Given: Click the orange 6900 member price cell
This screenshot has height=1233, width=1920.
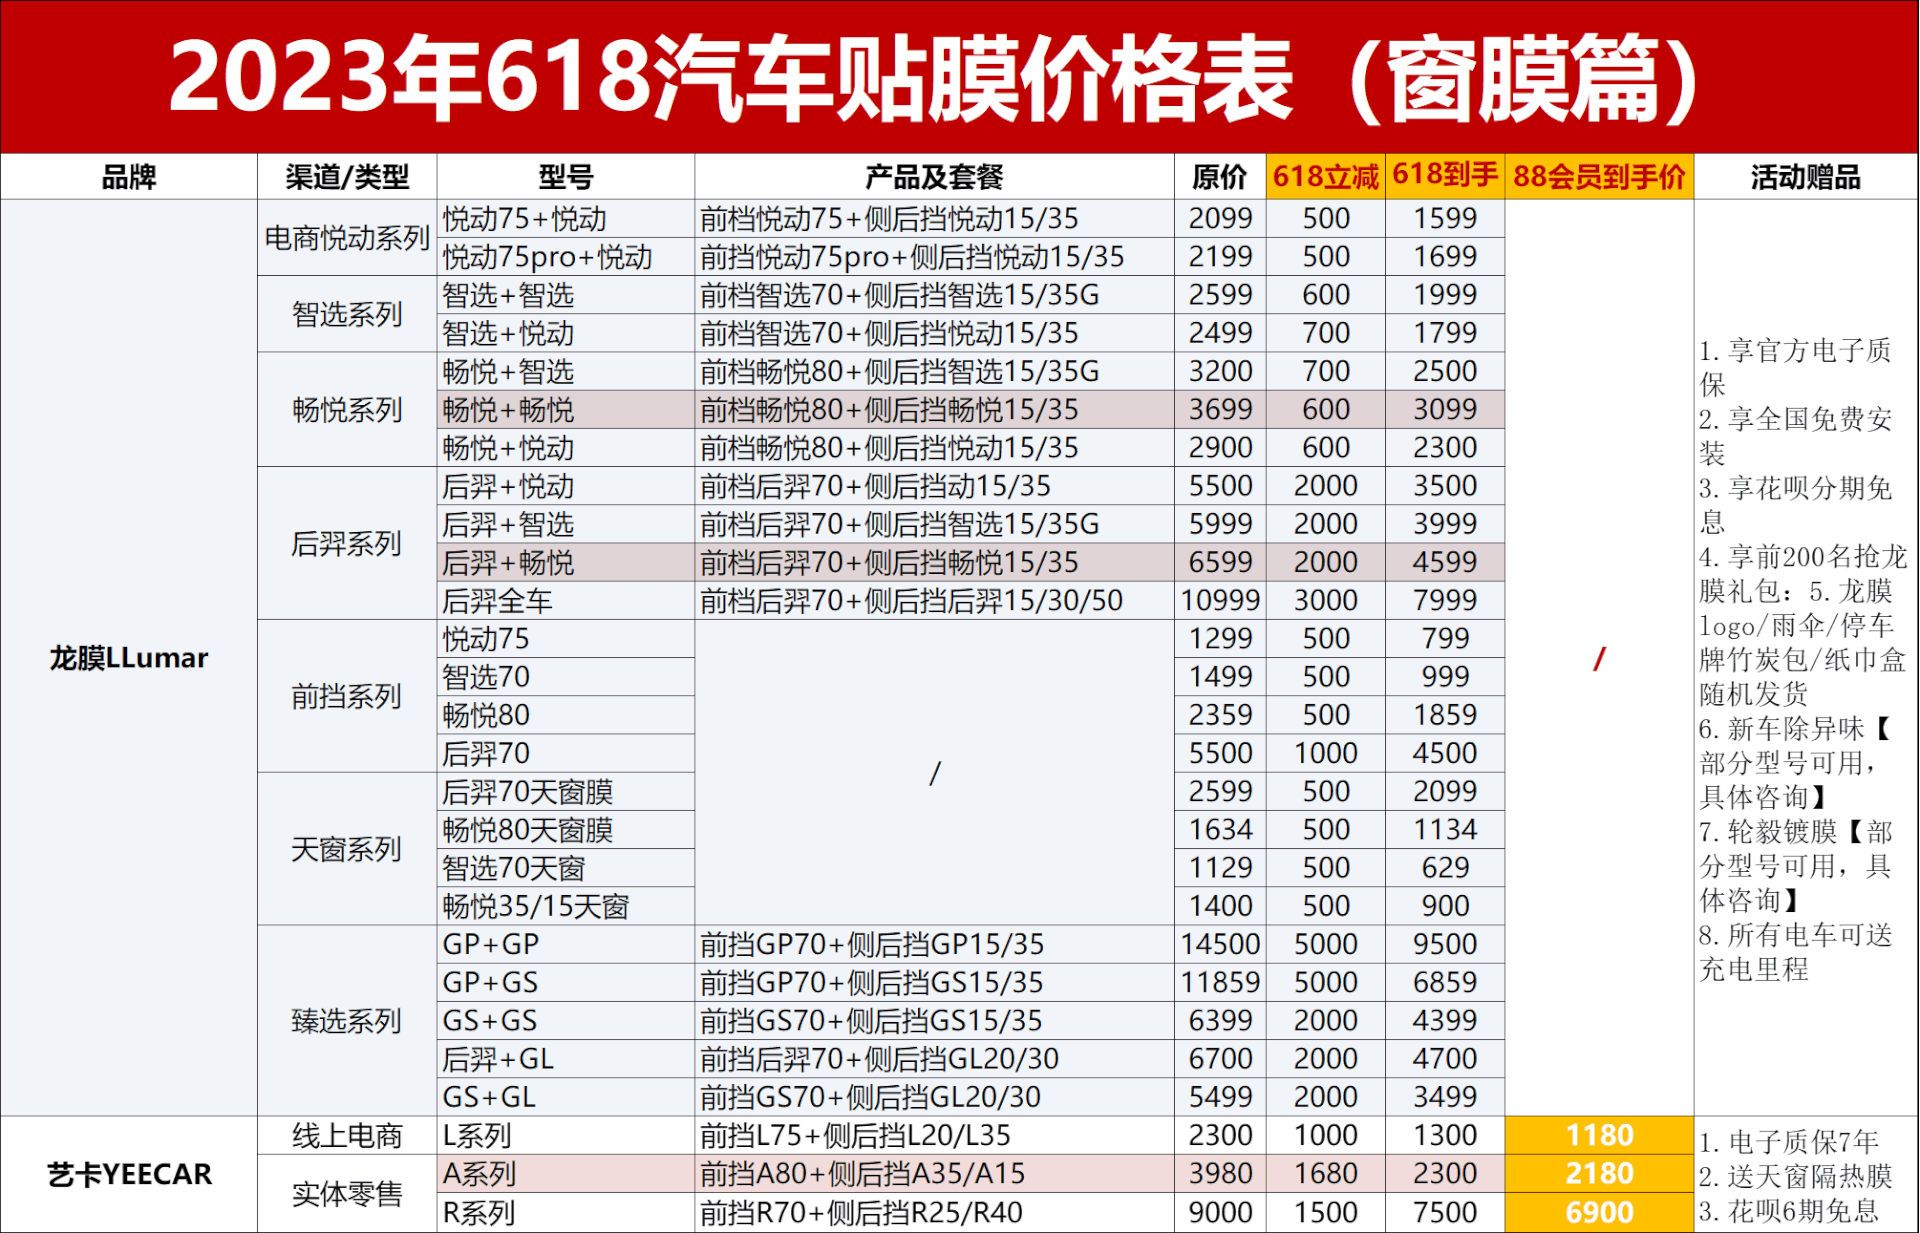Looking at the screenshot, I should coord(1598,1212).
